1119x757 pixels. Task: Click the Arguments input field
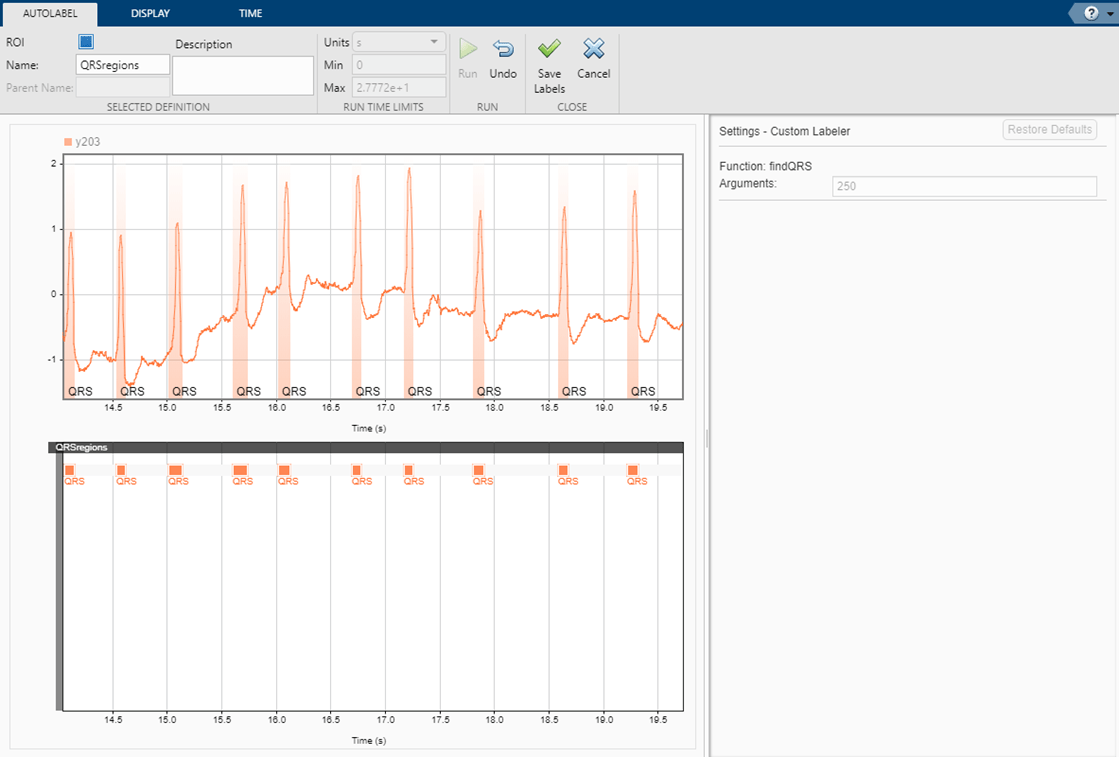[964, 186]
